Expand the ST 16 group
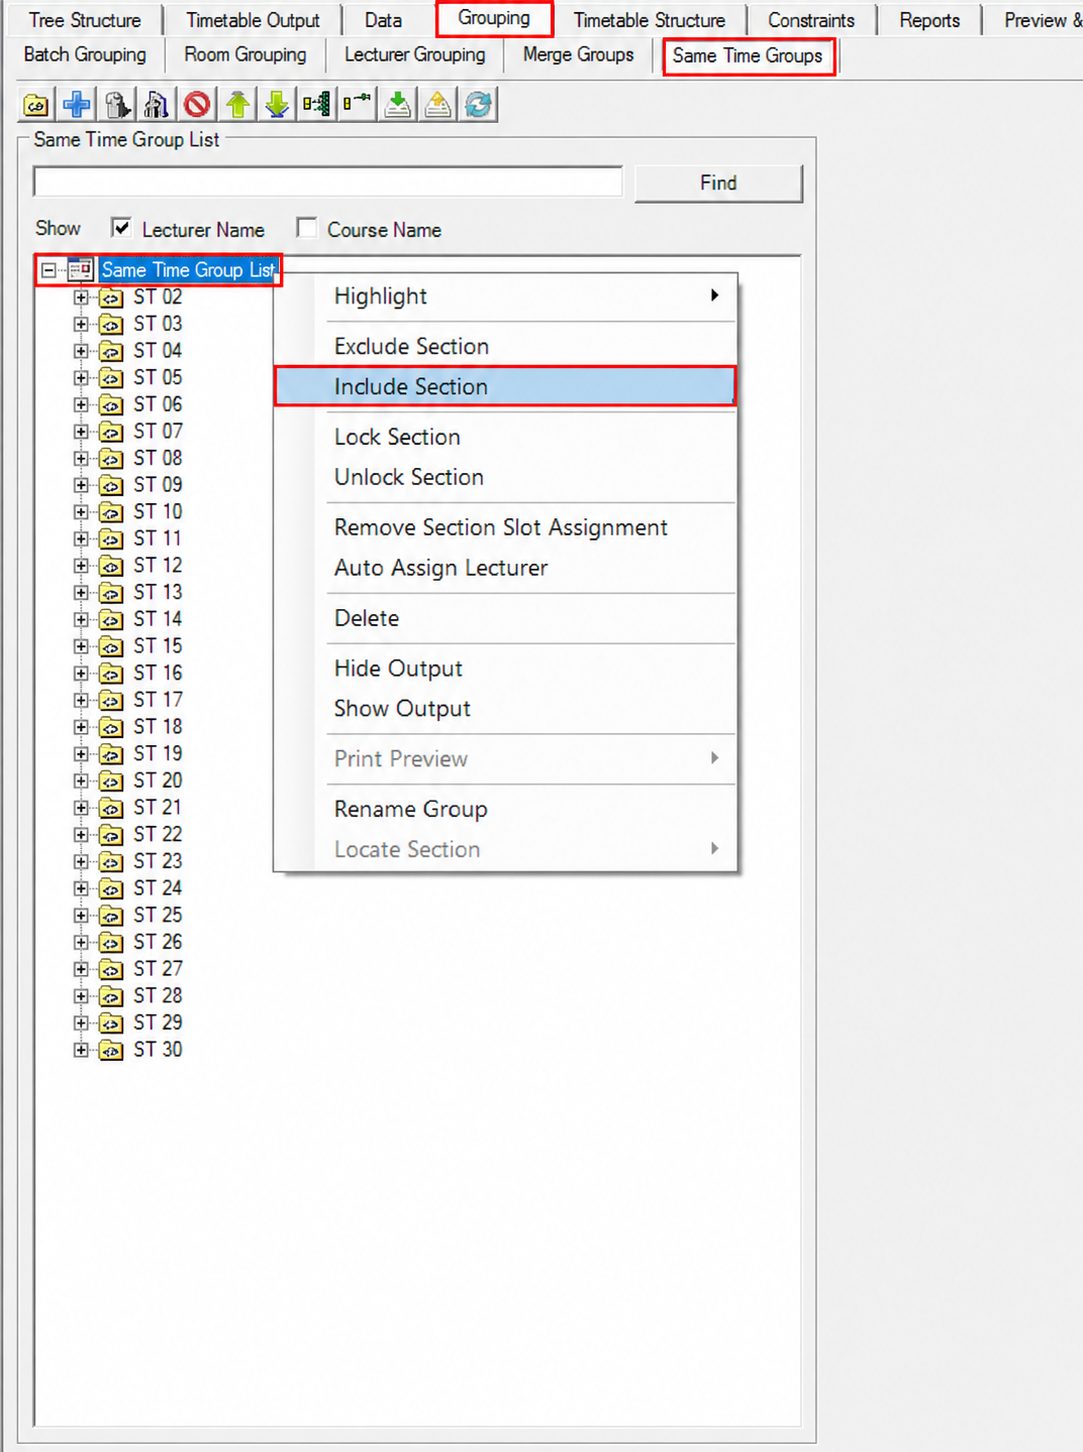This screenshot has height=1452, width=1083. click(x=81, y=674)
